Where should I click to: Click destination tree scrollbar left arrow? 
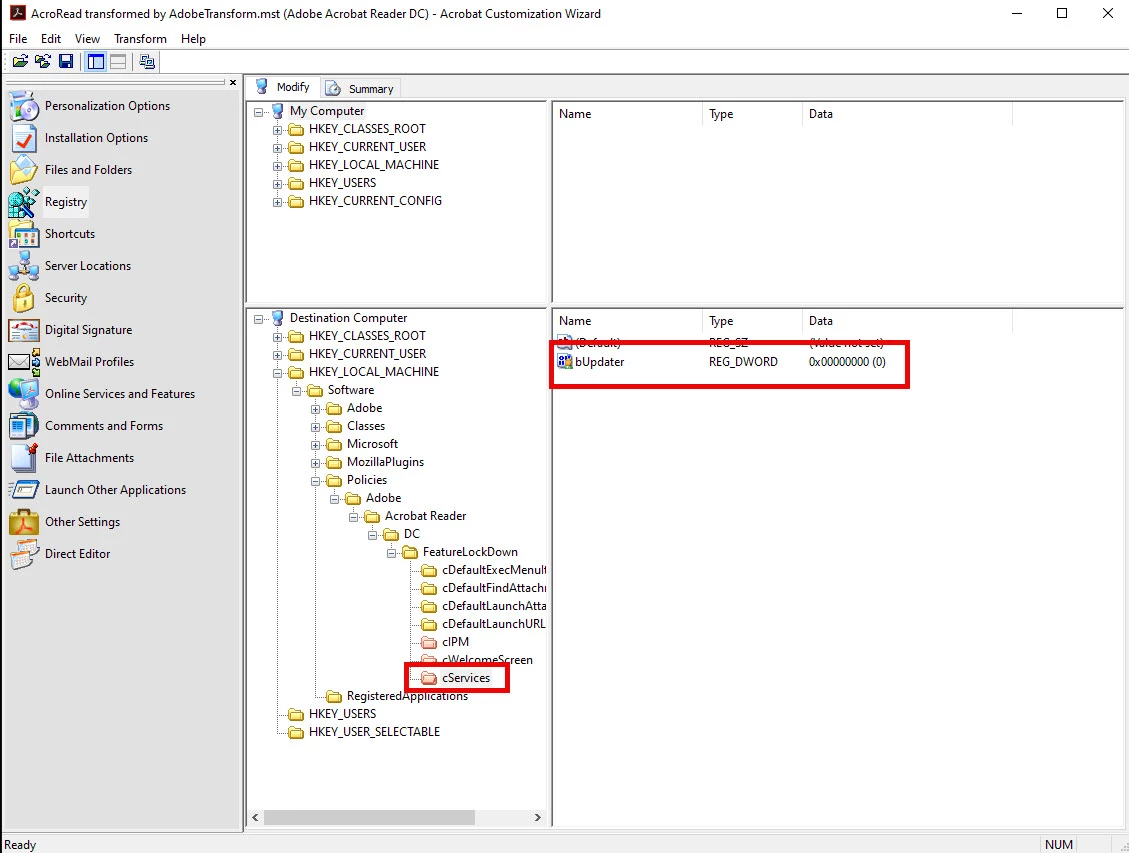(256, 818)
